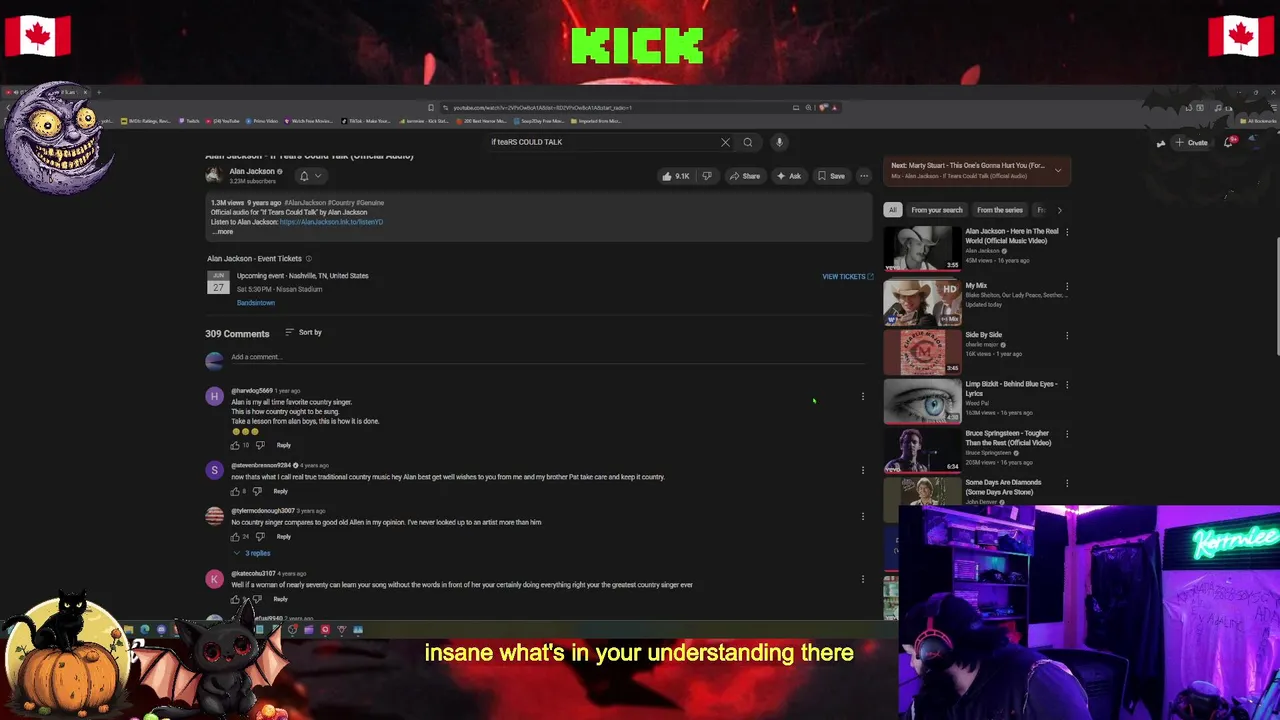Clear the YouTube search box text
The height and width of the screenshot is (720, 1280).
pos(725,142)
